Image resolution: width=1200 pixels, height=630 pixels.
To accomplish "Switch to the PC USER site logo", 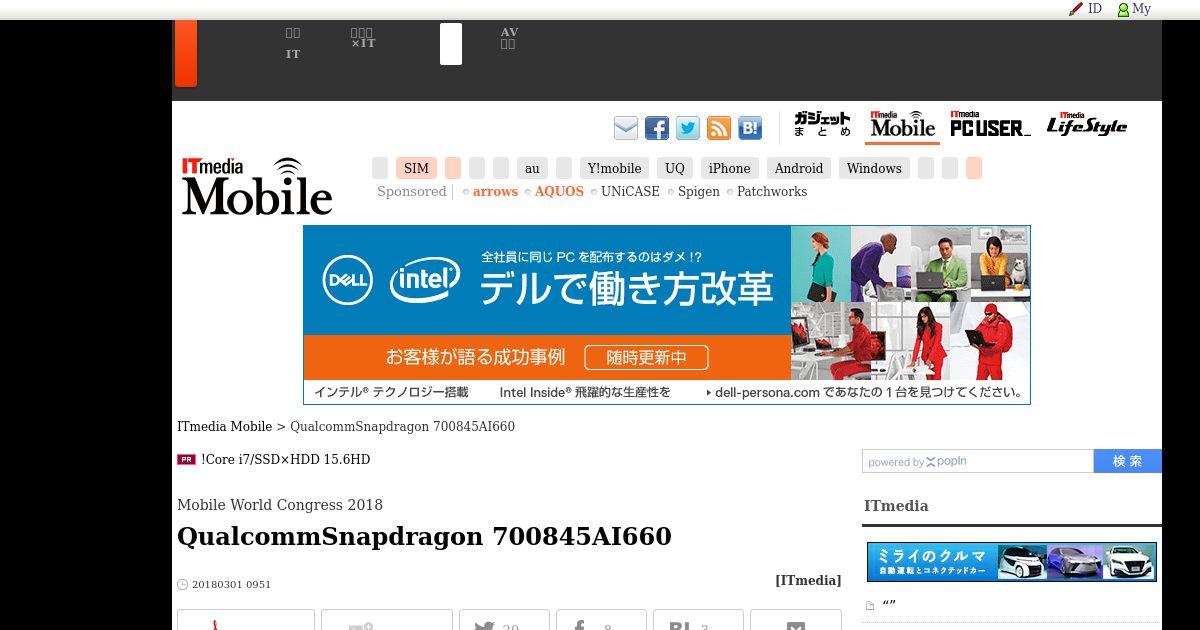I will click(990, 125).
